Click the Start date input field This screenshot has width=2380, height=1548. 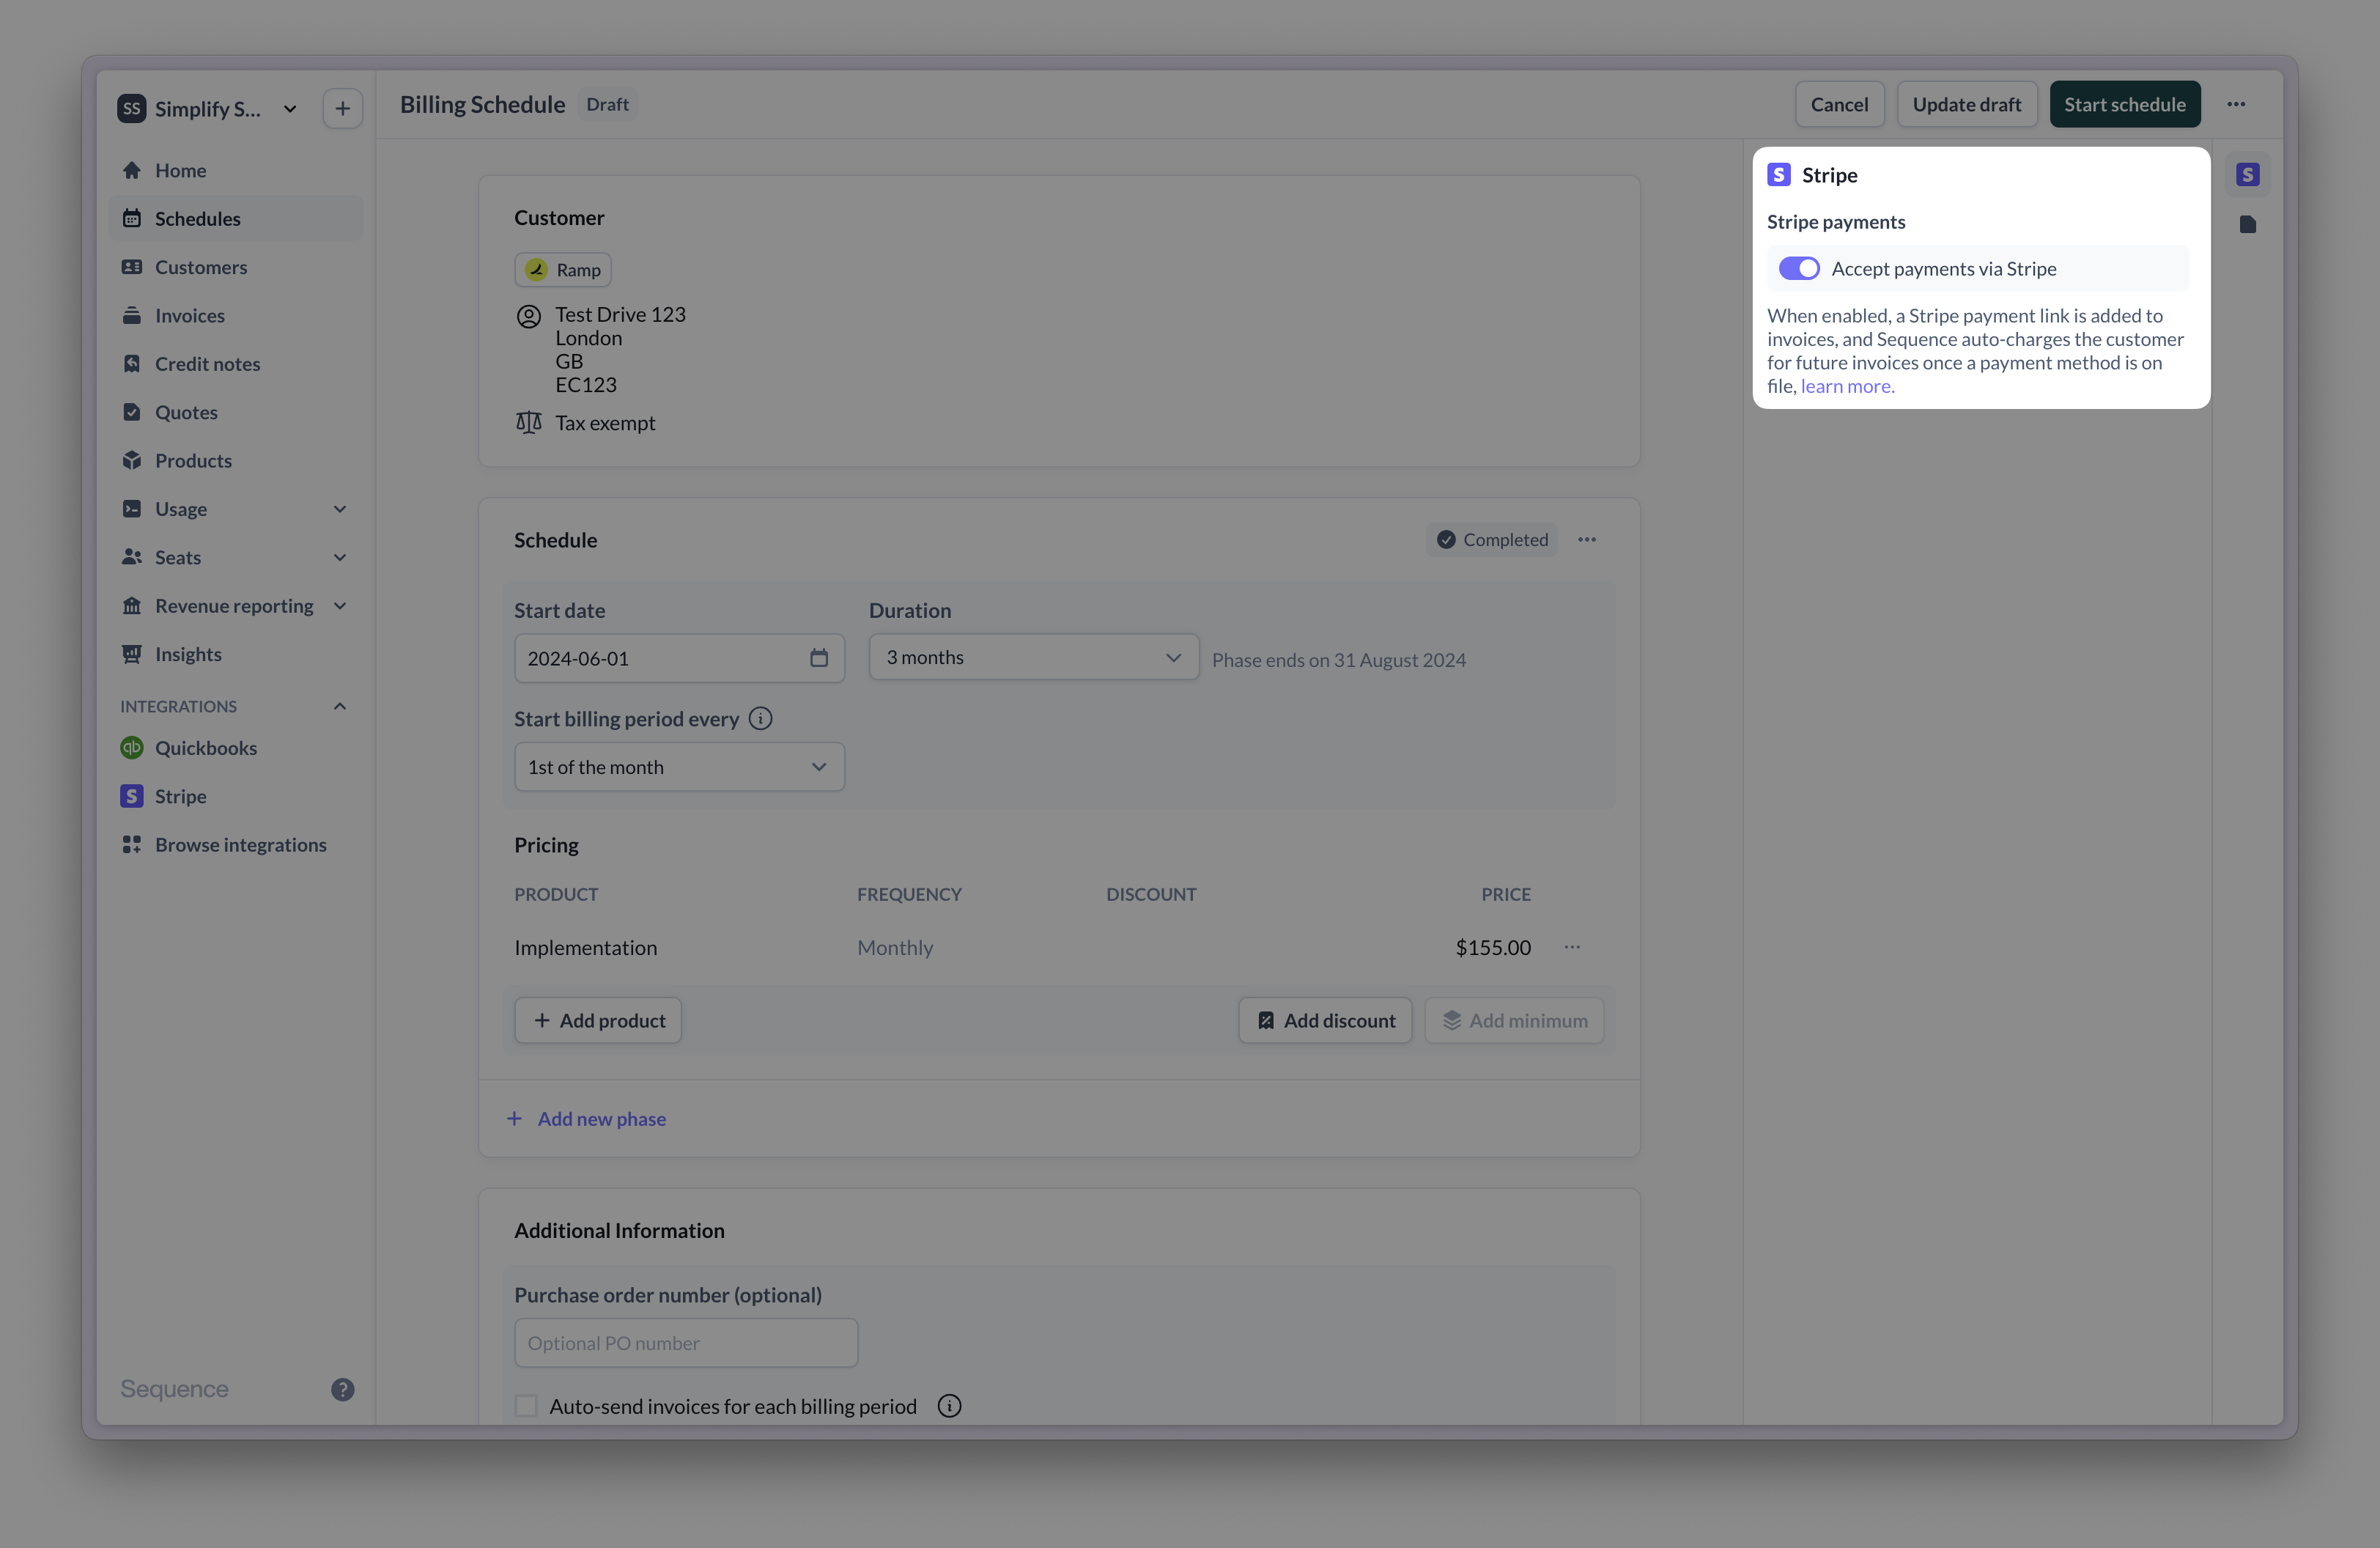click(x=679, y=658)
